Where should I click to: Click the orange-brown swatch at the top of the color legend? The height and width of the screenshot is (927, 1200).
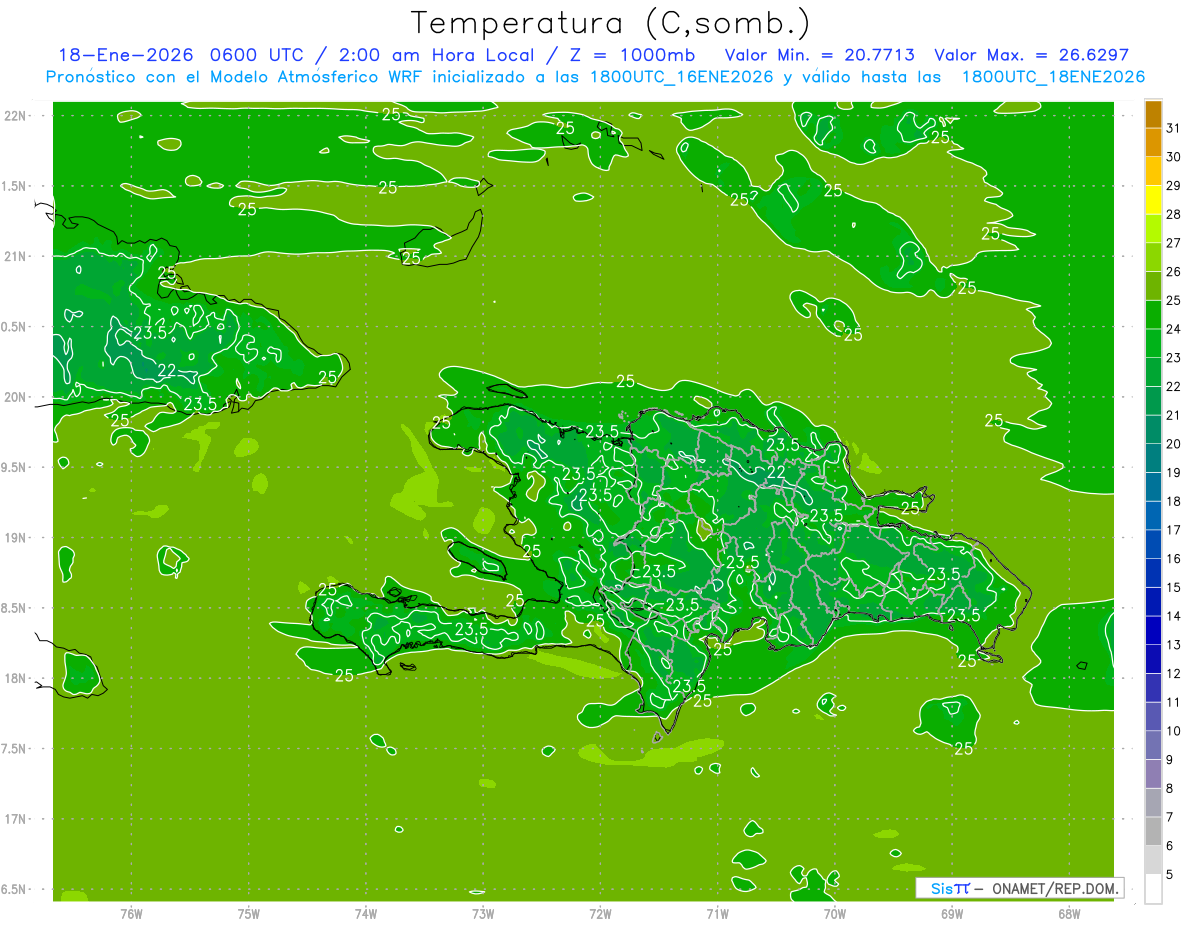[x=1154, y=114]
